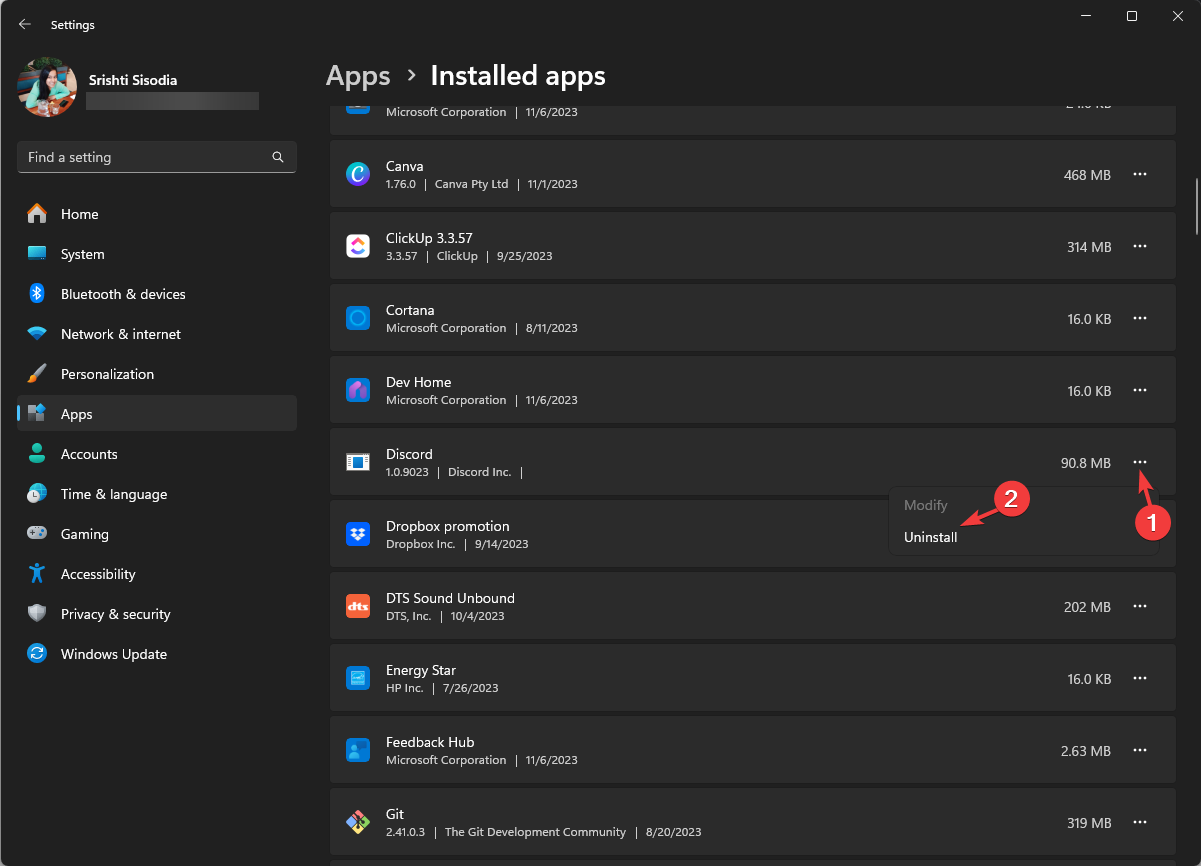Click the Cortana app icon

click(358, 318)
